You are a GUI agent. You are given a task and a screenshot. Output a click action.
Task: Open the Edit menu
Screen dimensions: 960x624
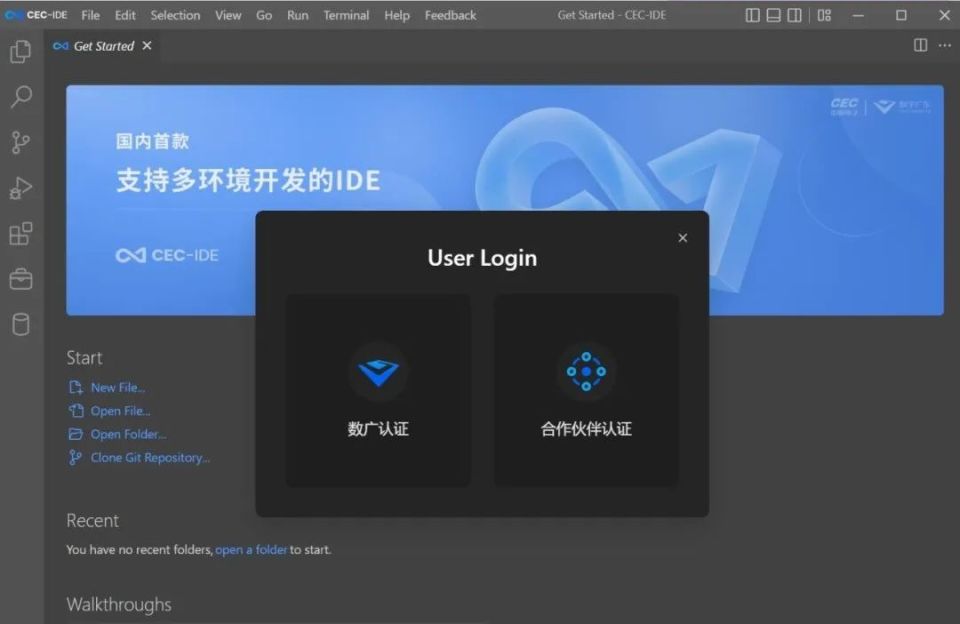125,15
